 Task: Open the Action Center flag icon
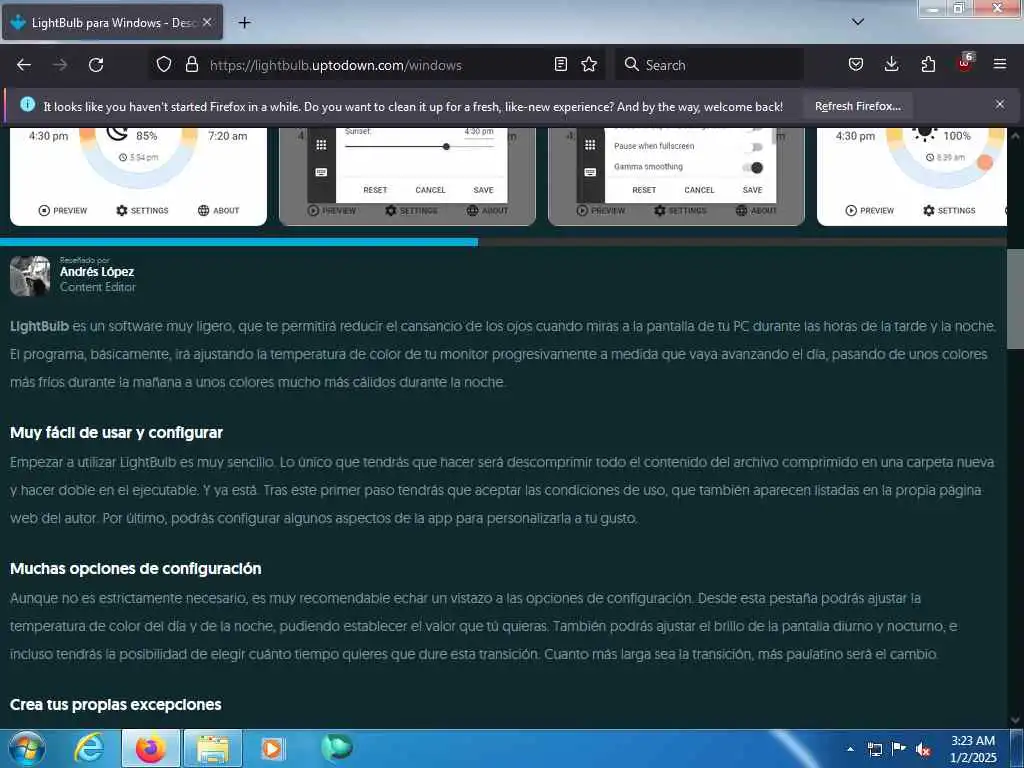click(x=899, y=748)
